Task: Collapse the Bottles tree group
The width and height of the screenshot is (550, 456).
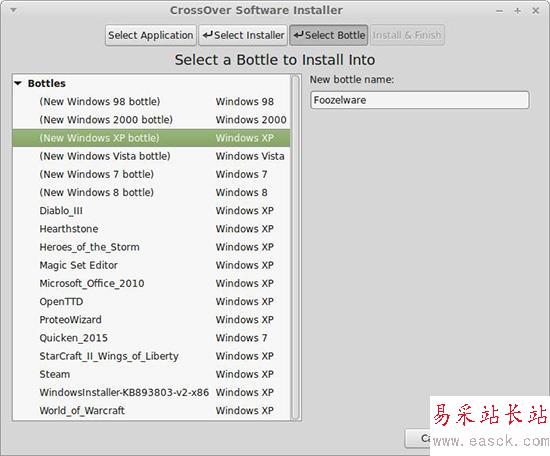Action: pyautogui.click(x=18, y=83)
